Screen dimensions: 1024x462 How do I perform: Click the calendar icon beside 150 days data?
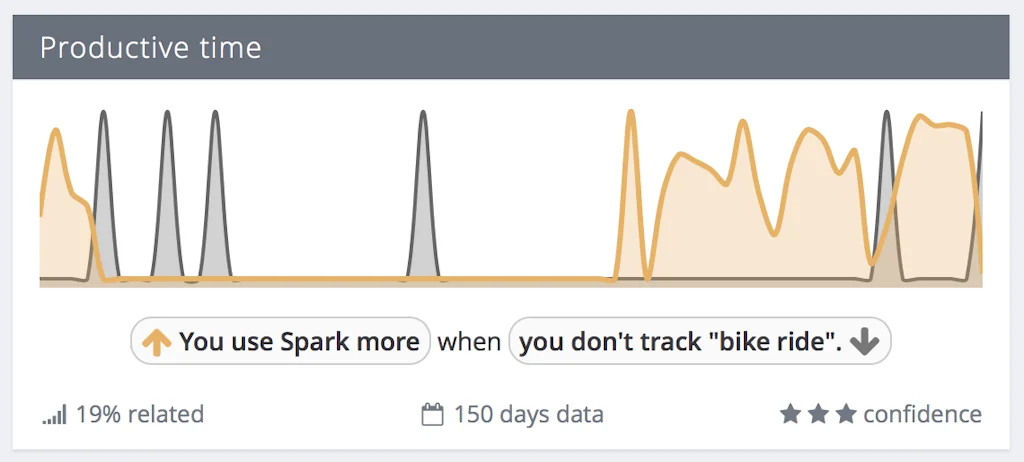432,414
